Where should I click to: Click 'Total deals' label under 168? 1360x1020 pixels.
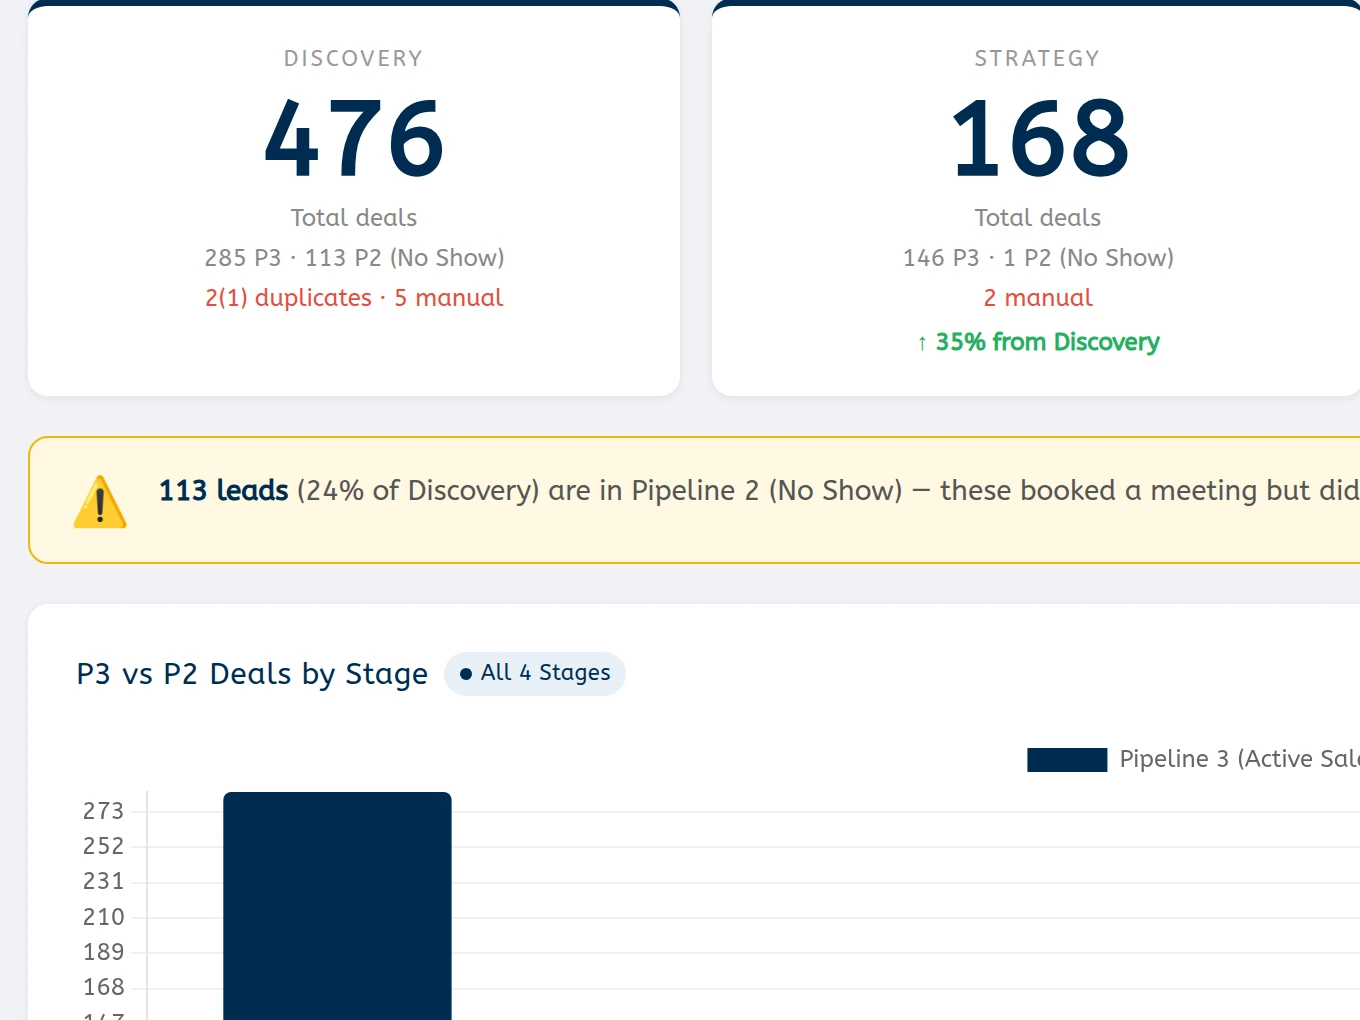coord(1038,218)
